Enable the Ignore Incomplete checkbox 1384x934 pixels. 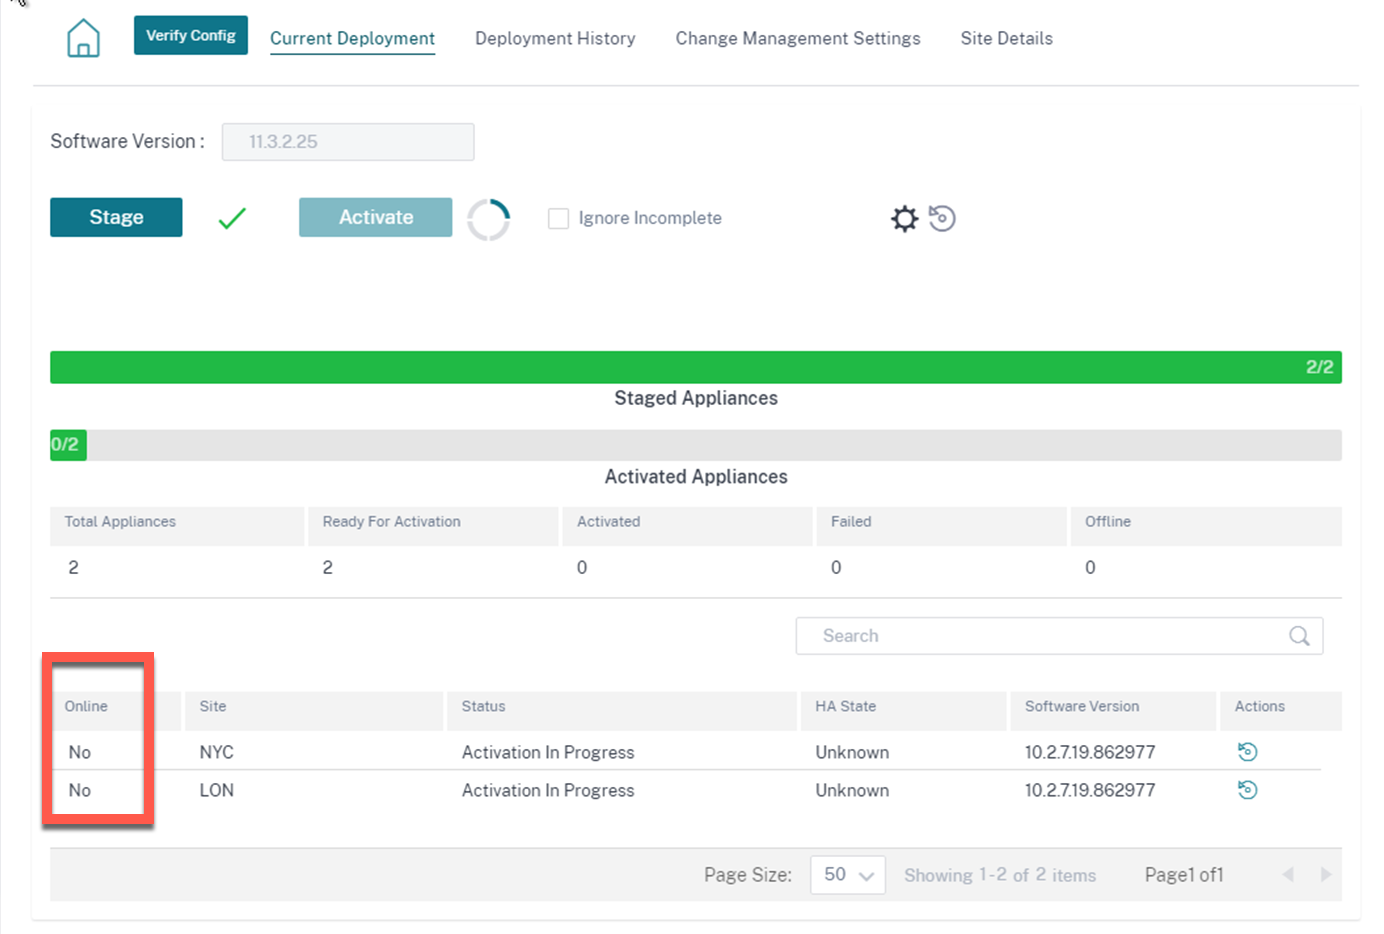pyautogui.click(x=558, y=218)
